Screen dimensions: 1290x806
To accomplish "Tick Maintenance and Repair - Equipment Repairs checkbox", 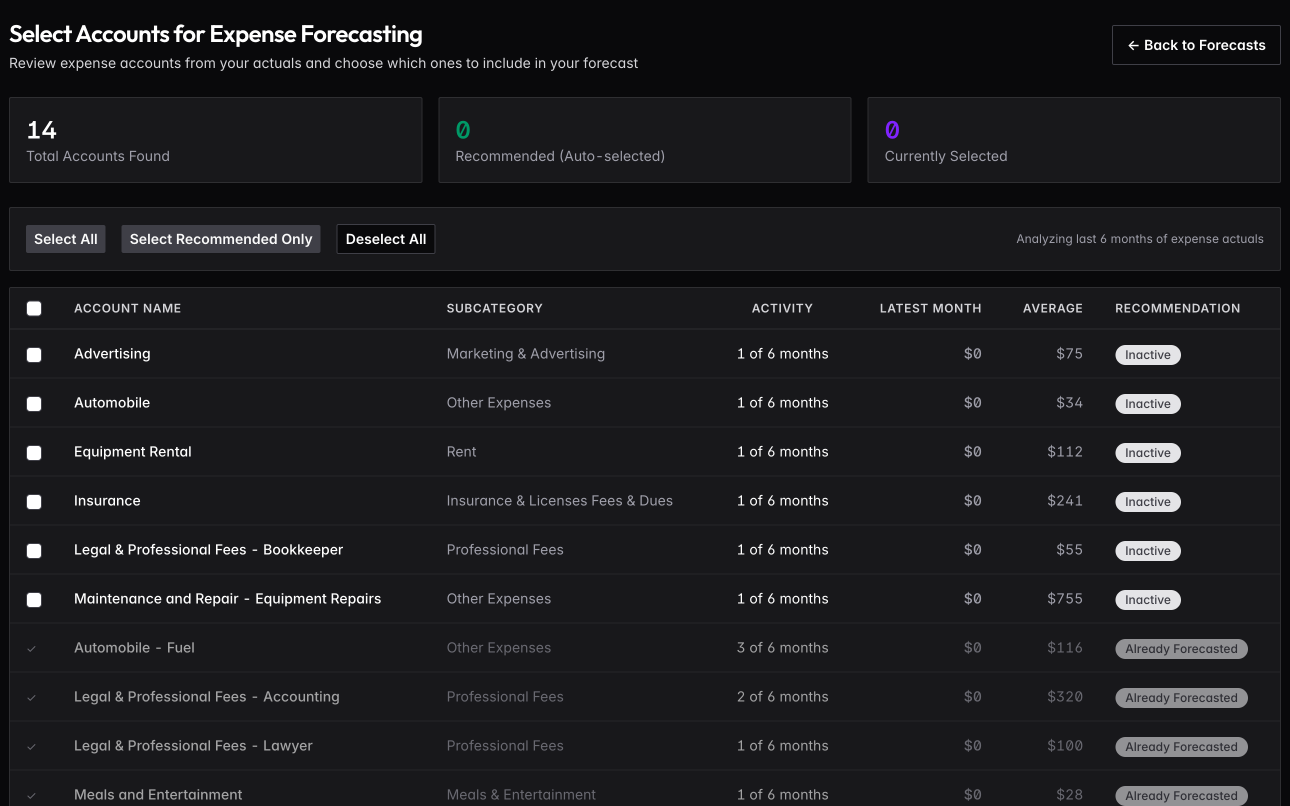I will 34,600.
